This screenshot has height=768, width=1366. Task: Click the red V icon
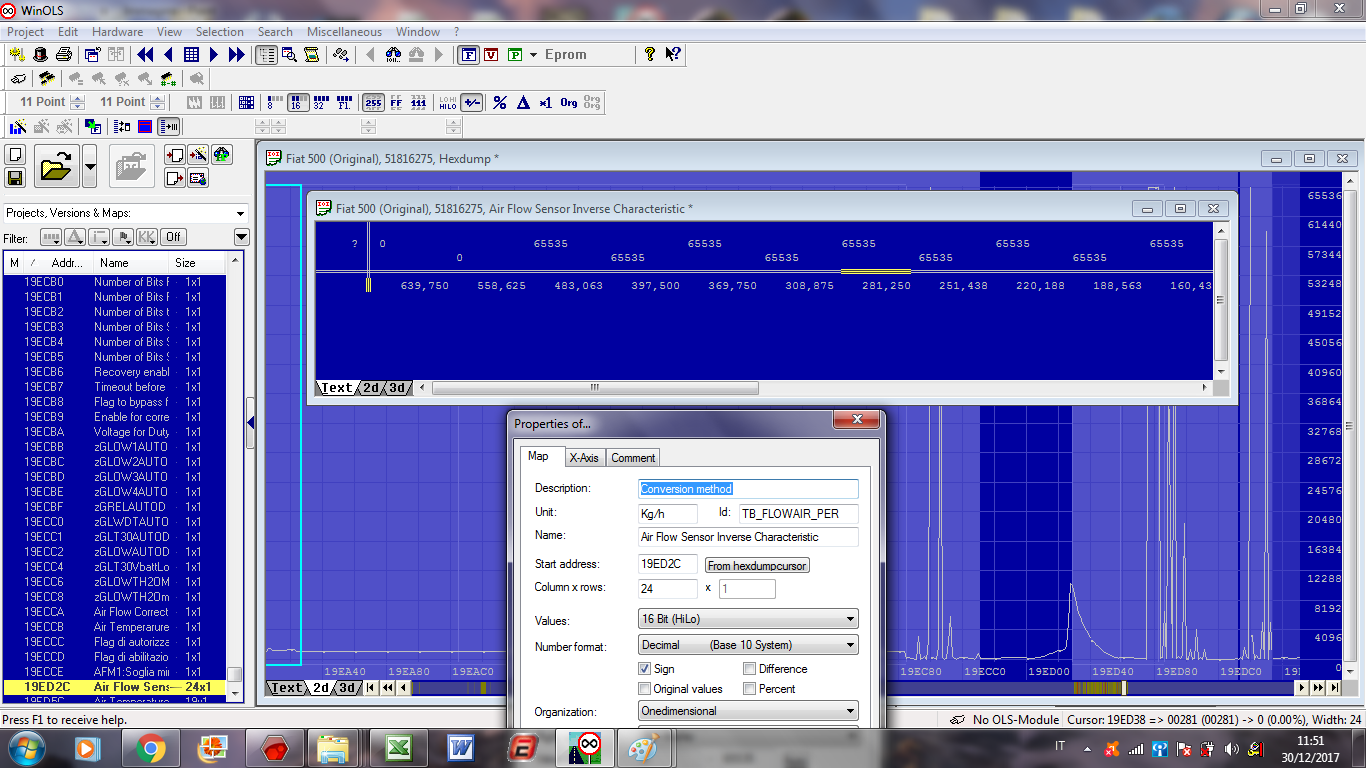tap(491, 55)
